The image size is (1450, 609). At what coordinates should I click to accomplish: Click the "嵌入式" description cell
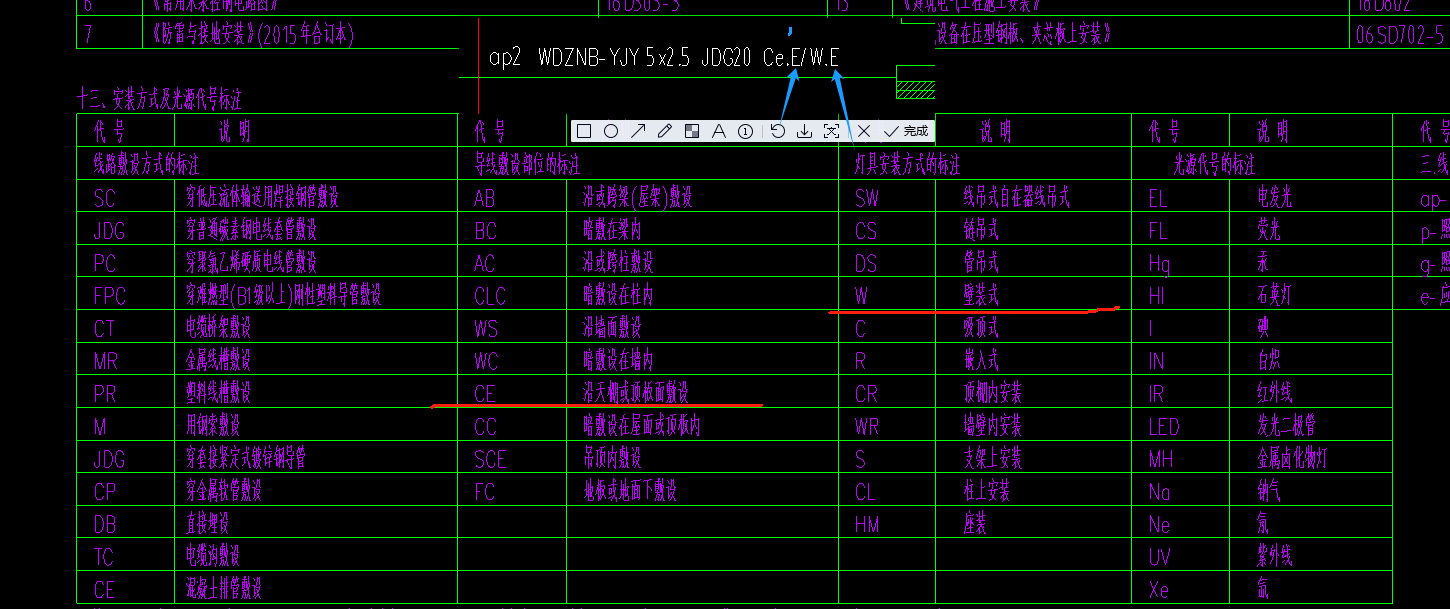981,361
